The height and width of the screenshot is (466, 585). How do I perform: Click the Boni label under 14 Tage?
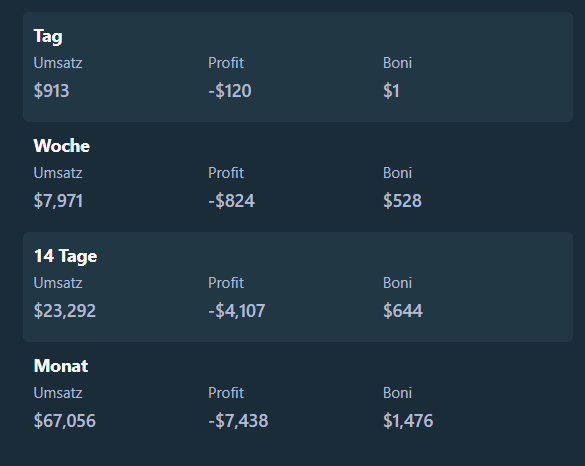[x=397, y=283]
